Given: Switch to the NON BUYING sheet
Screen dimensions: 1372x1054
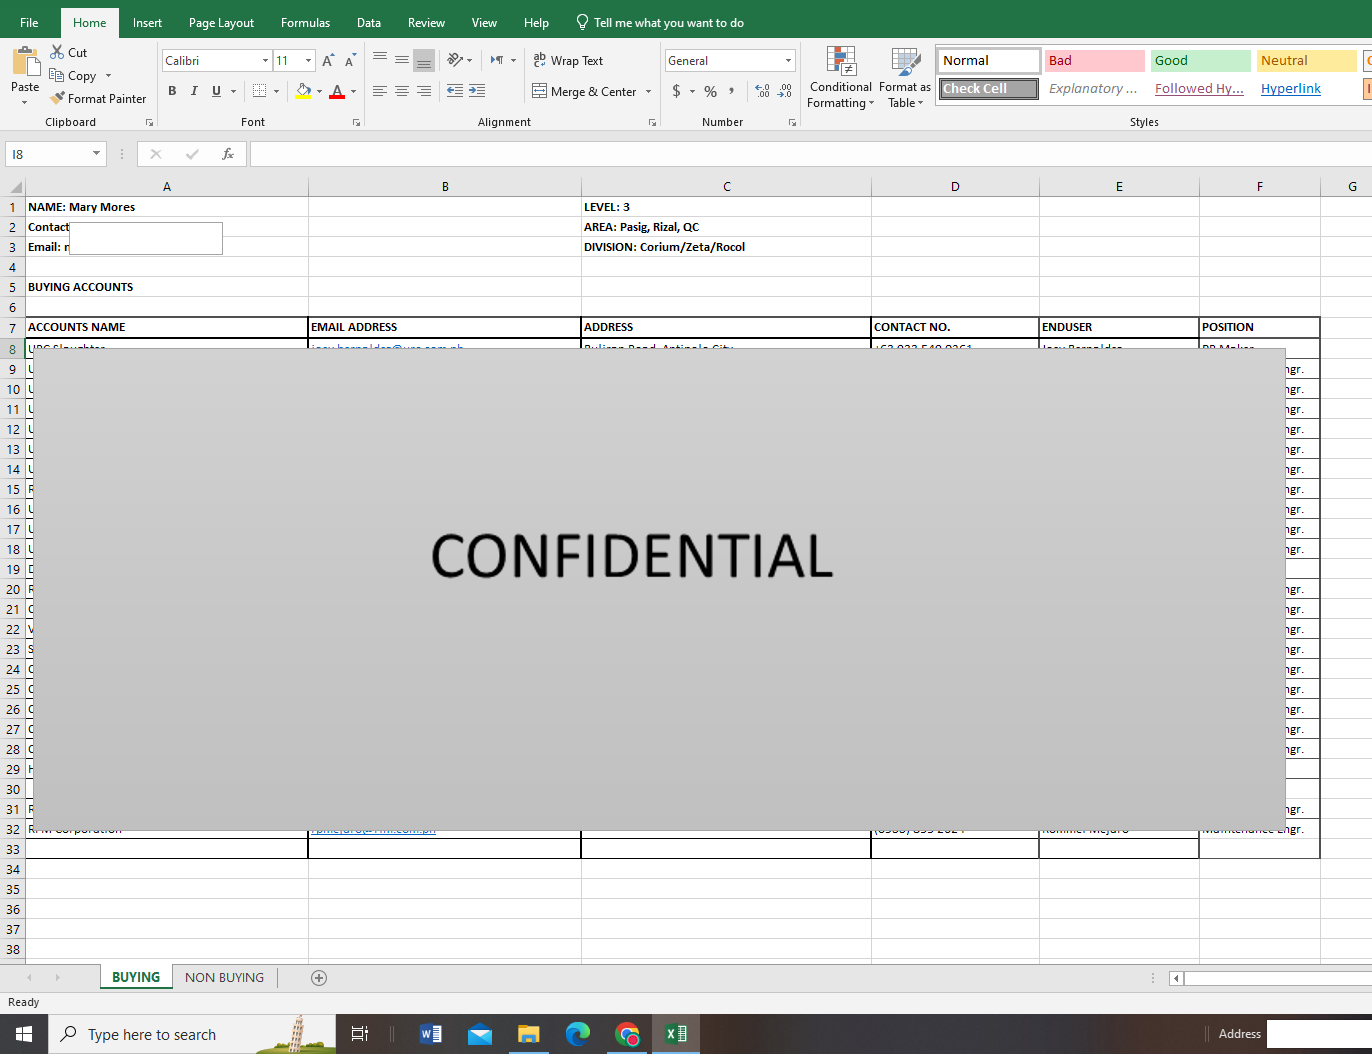Looking at the screenshot, I should (x=224, y=977).
